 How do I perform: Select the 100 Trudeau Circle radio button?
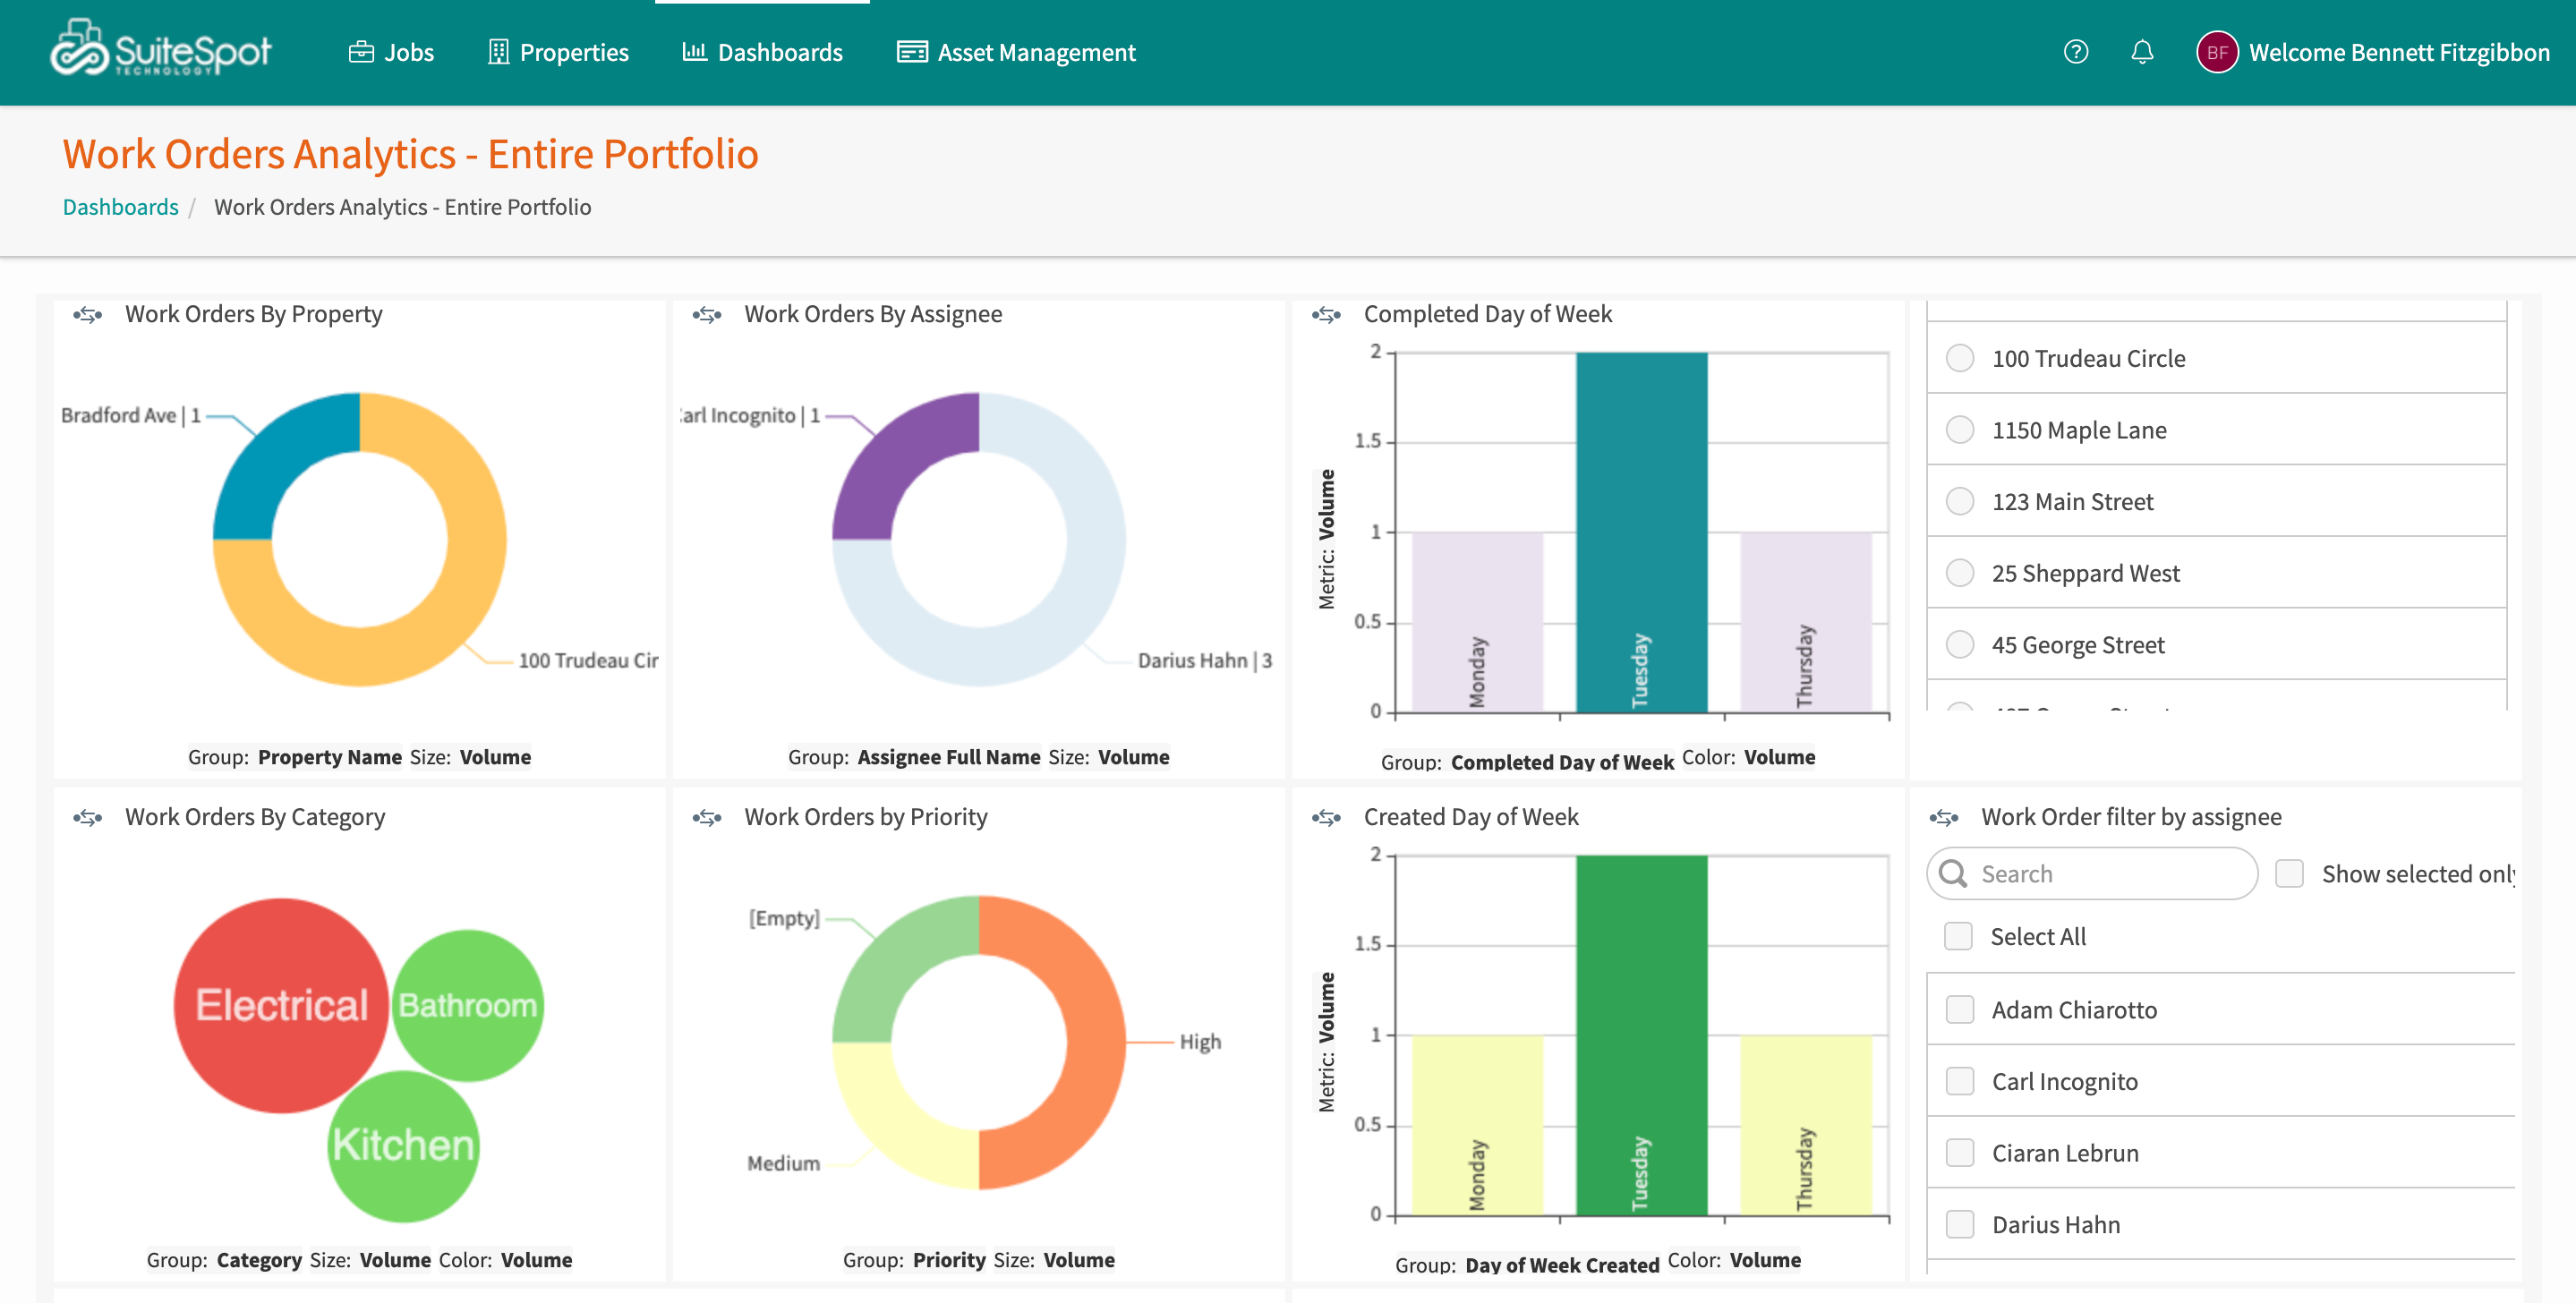tap(1958, 358)
